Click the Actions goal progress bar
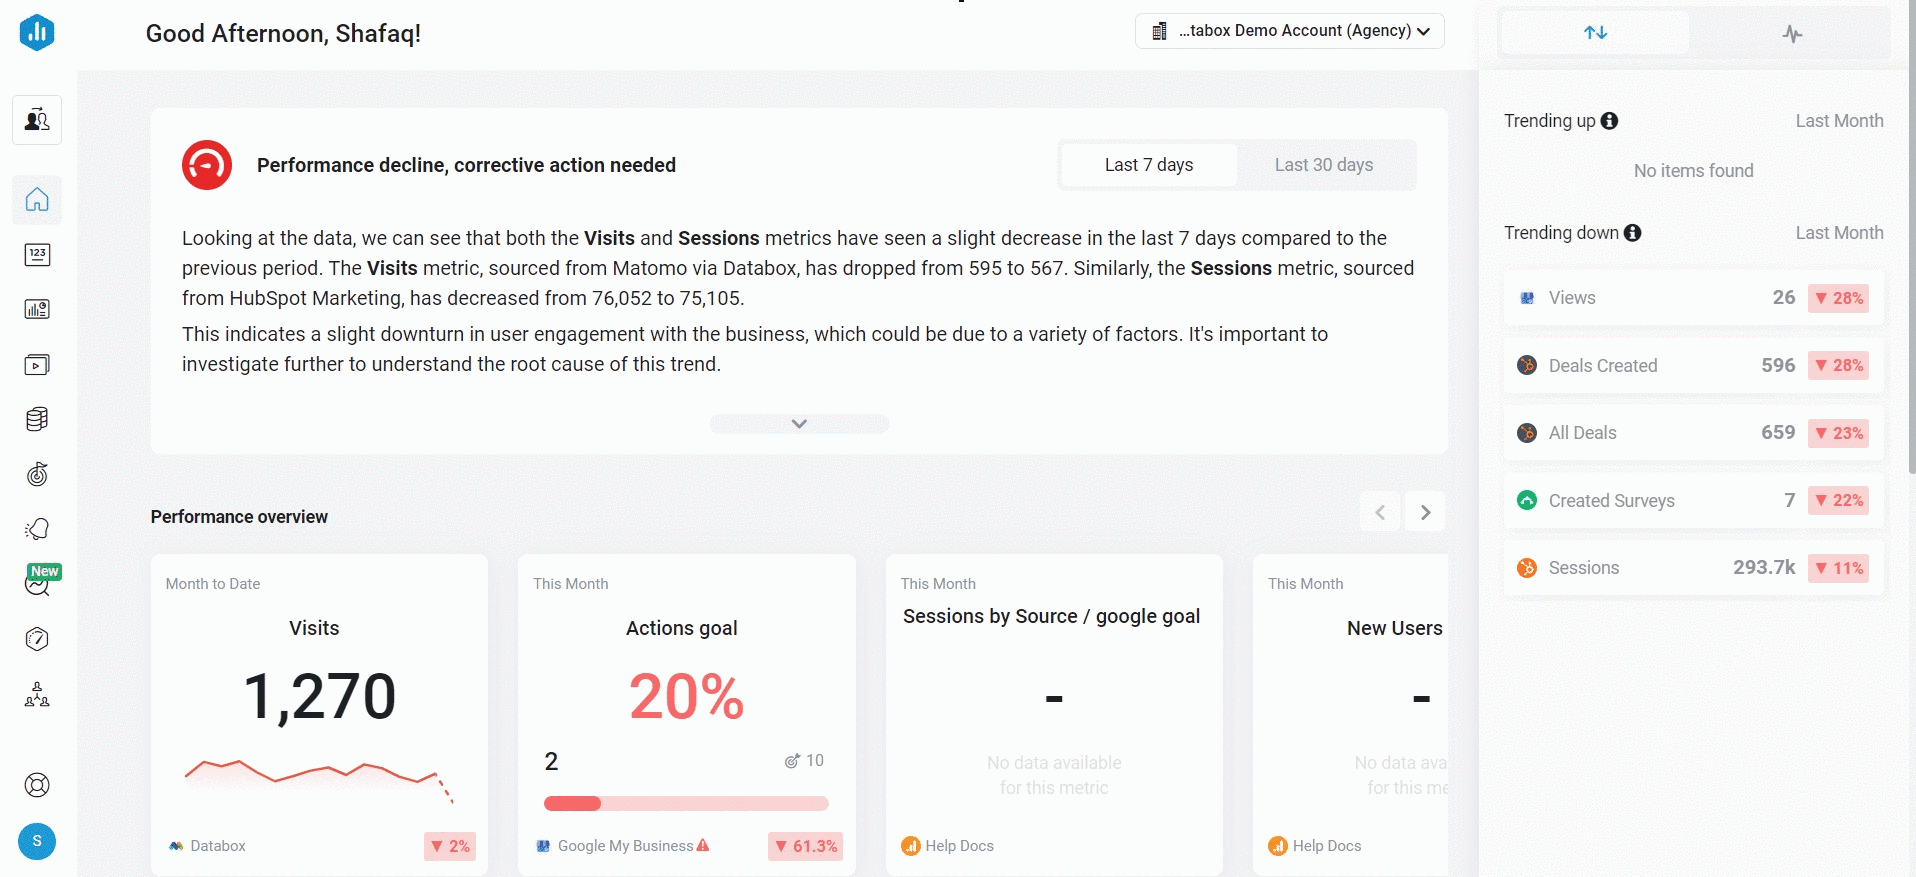This screenshot has height=877, width=1916. pos(686,803)
